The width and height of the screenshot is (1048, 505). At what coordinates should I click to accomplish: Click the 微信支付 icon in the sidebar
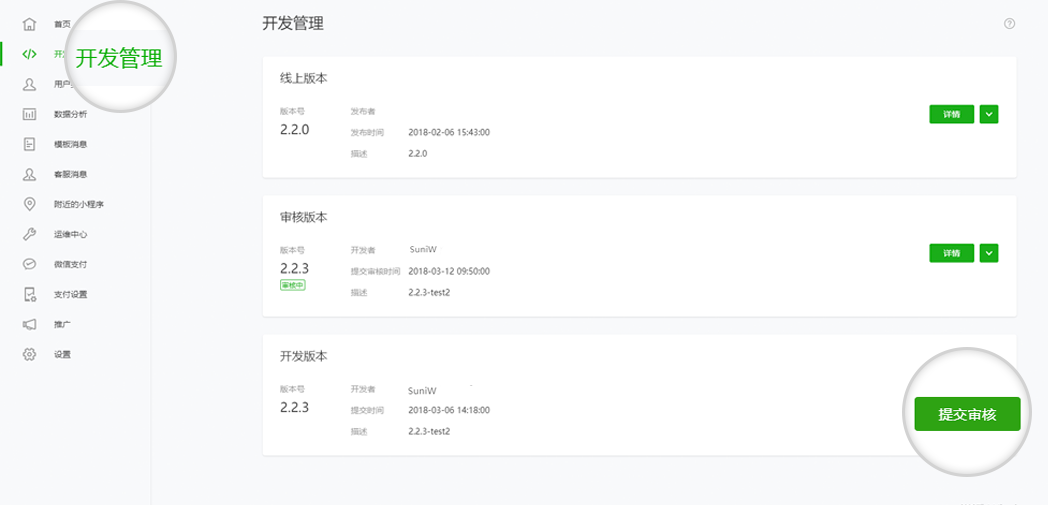coord(30,264)
